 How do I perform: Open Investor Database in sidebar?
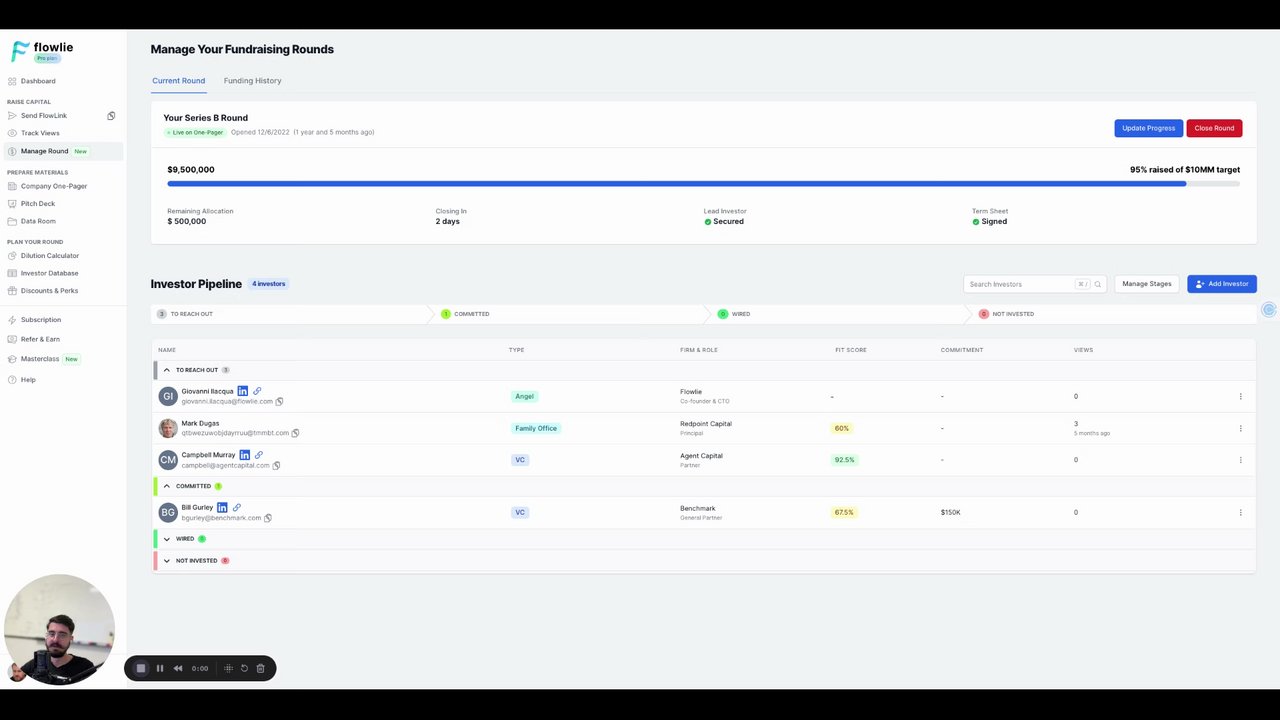(x=50, y=273)
